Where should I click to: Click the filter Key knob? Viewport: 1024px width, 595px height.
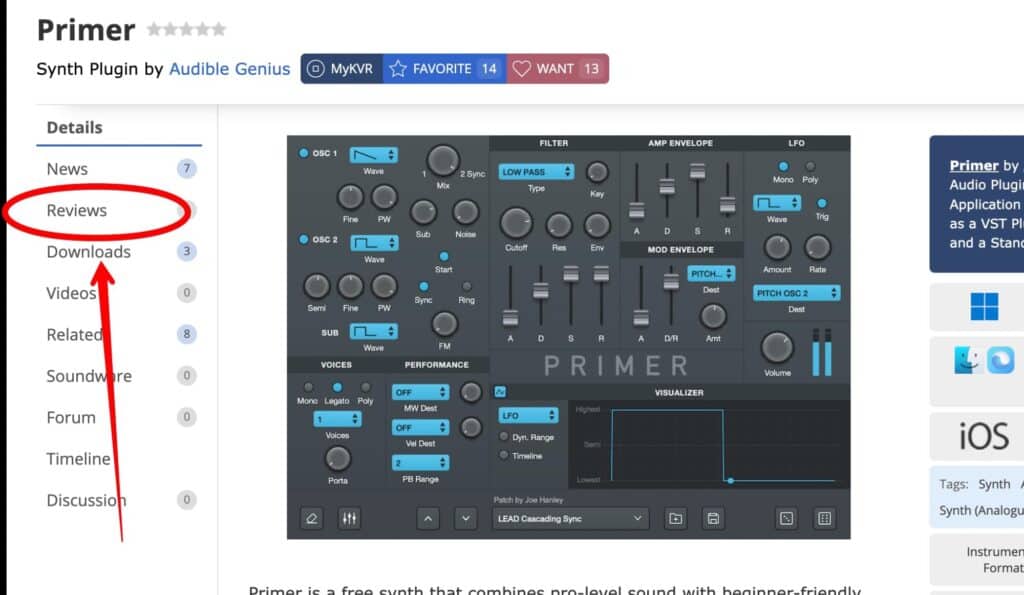click(597, 172)
